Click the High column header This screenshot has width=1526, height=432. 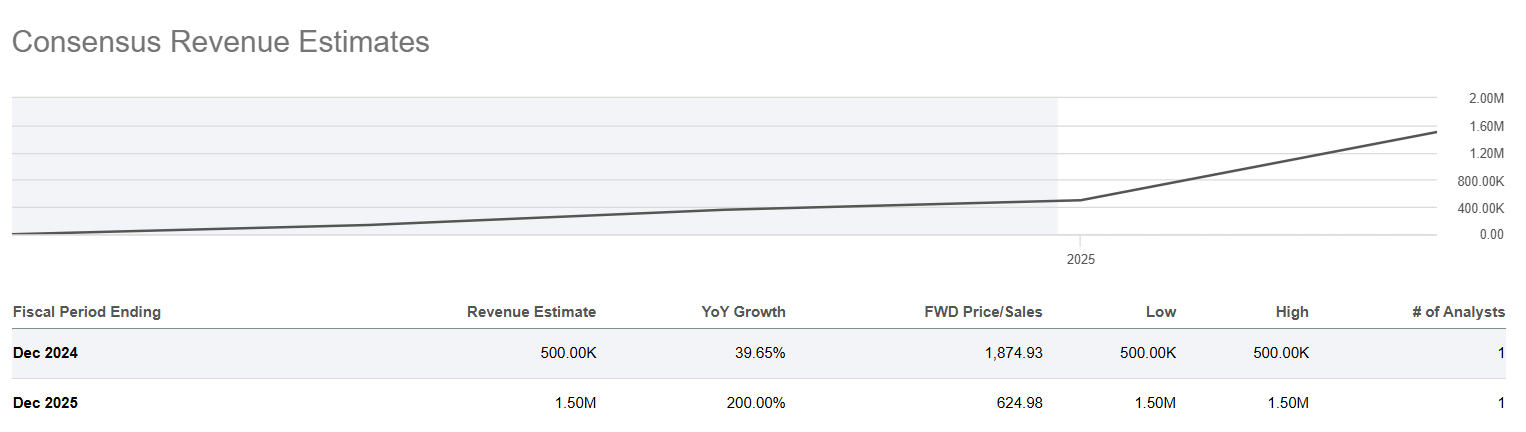[1291, 312]
